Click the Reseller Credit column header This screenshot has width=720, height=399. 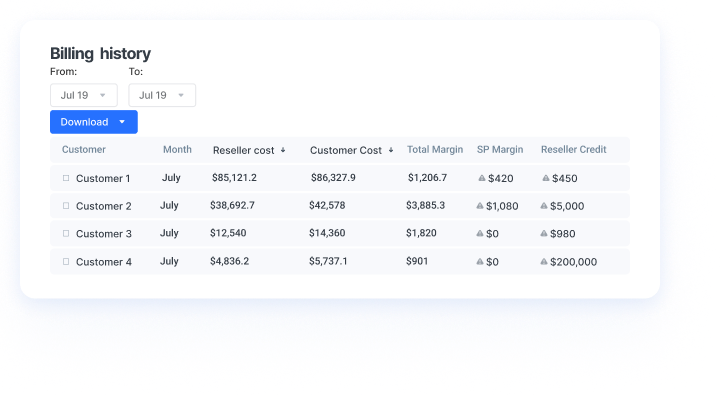pos(574,150)
